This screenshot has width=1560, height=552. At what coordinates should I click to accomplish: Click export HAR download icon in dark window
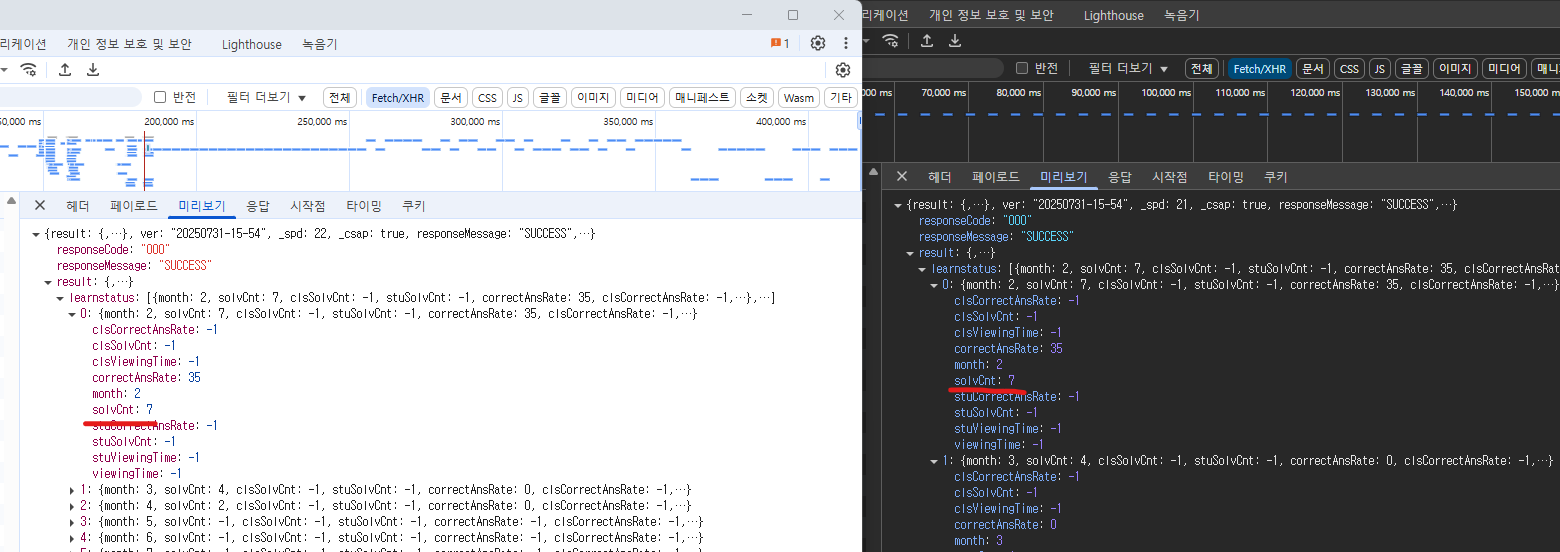(955, 40)
